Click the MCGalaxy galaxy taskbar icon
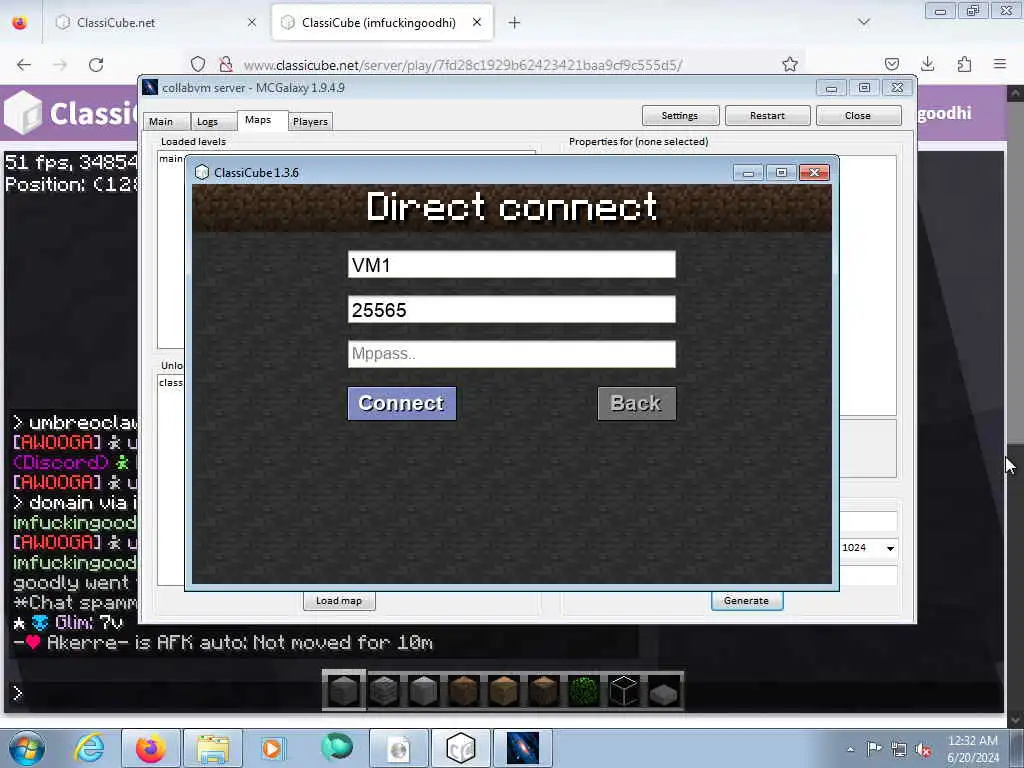 click(523, 748)
